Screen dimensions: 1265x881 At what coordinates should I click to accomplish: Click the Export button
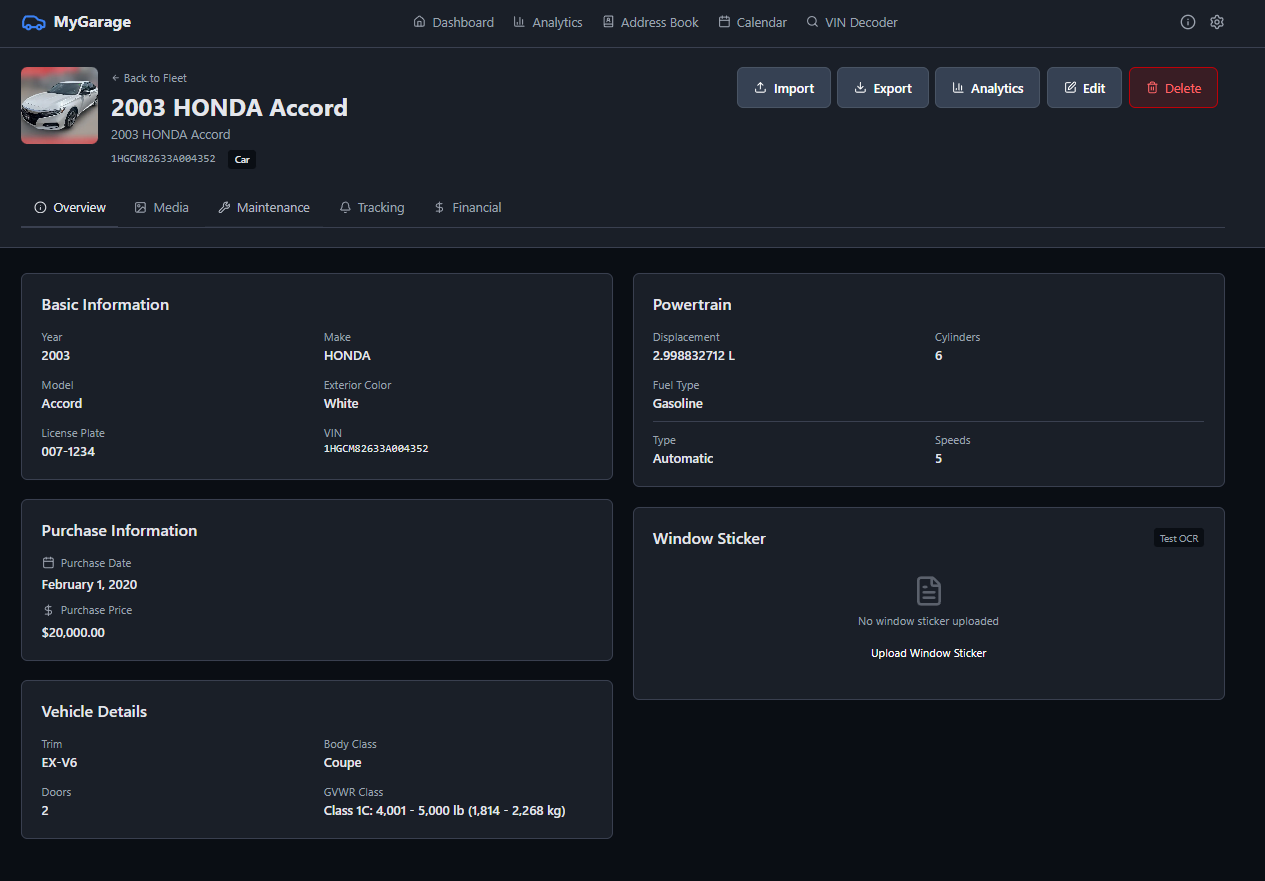882,88
